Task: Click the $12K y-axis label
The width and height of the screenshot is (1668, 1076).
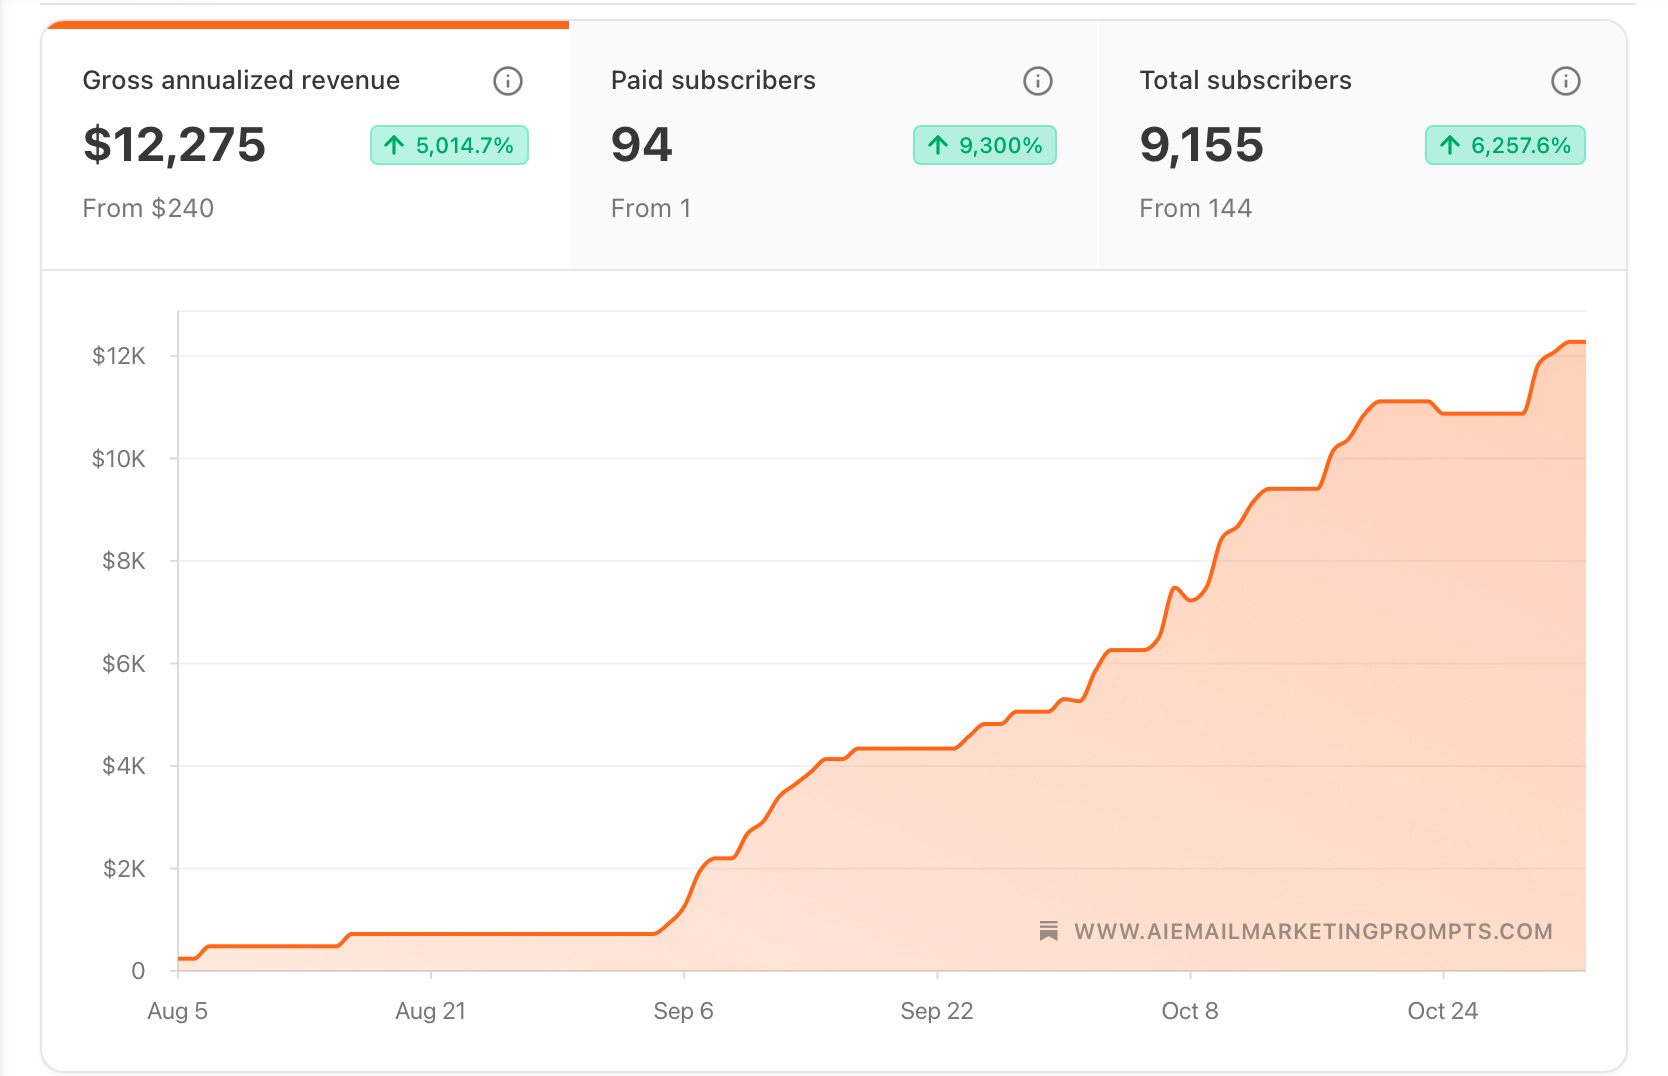Action: coord(119,356)
